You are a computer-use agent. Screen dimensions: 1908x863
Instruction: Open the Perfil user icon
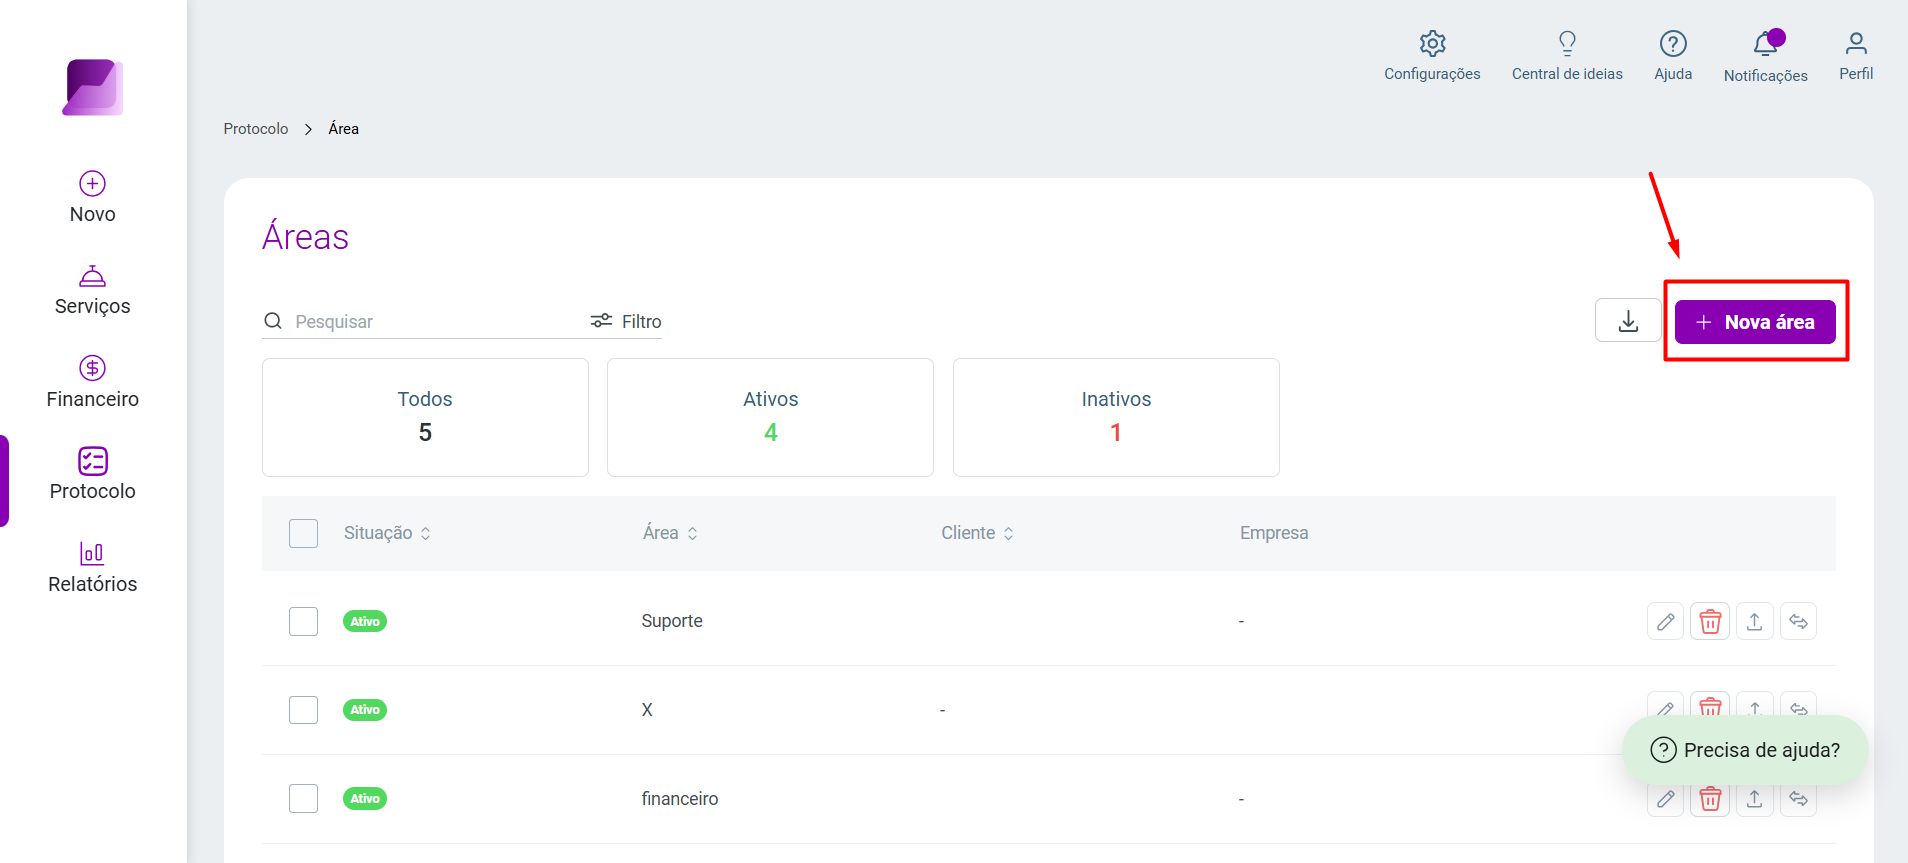[1856, 43]
